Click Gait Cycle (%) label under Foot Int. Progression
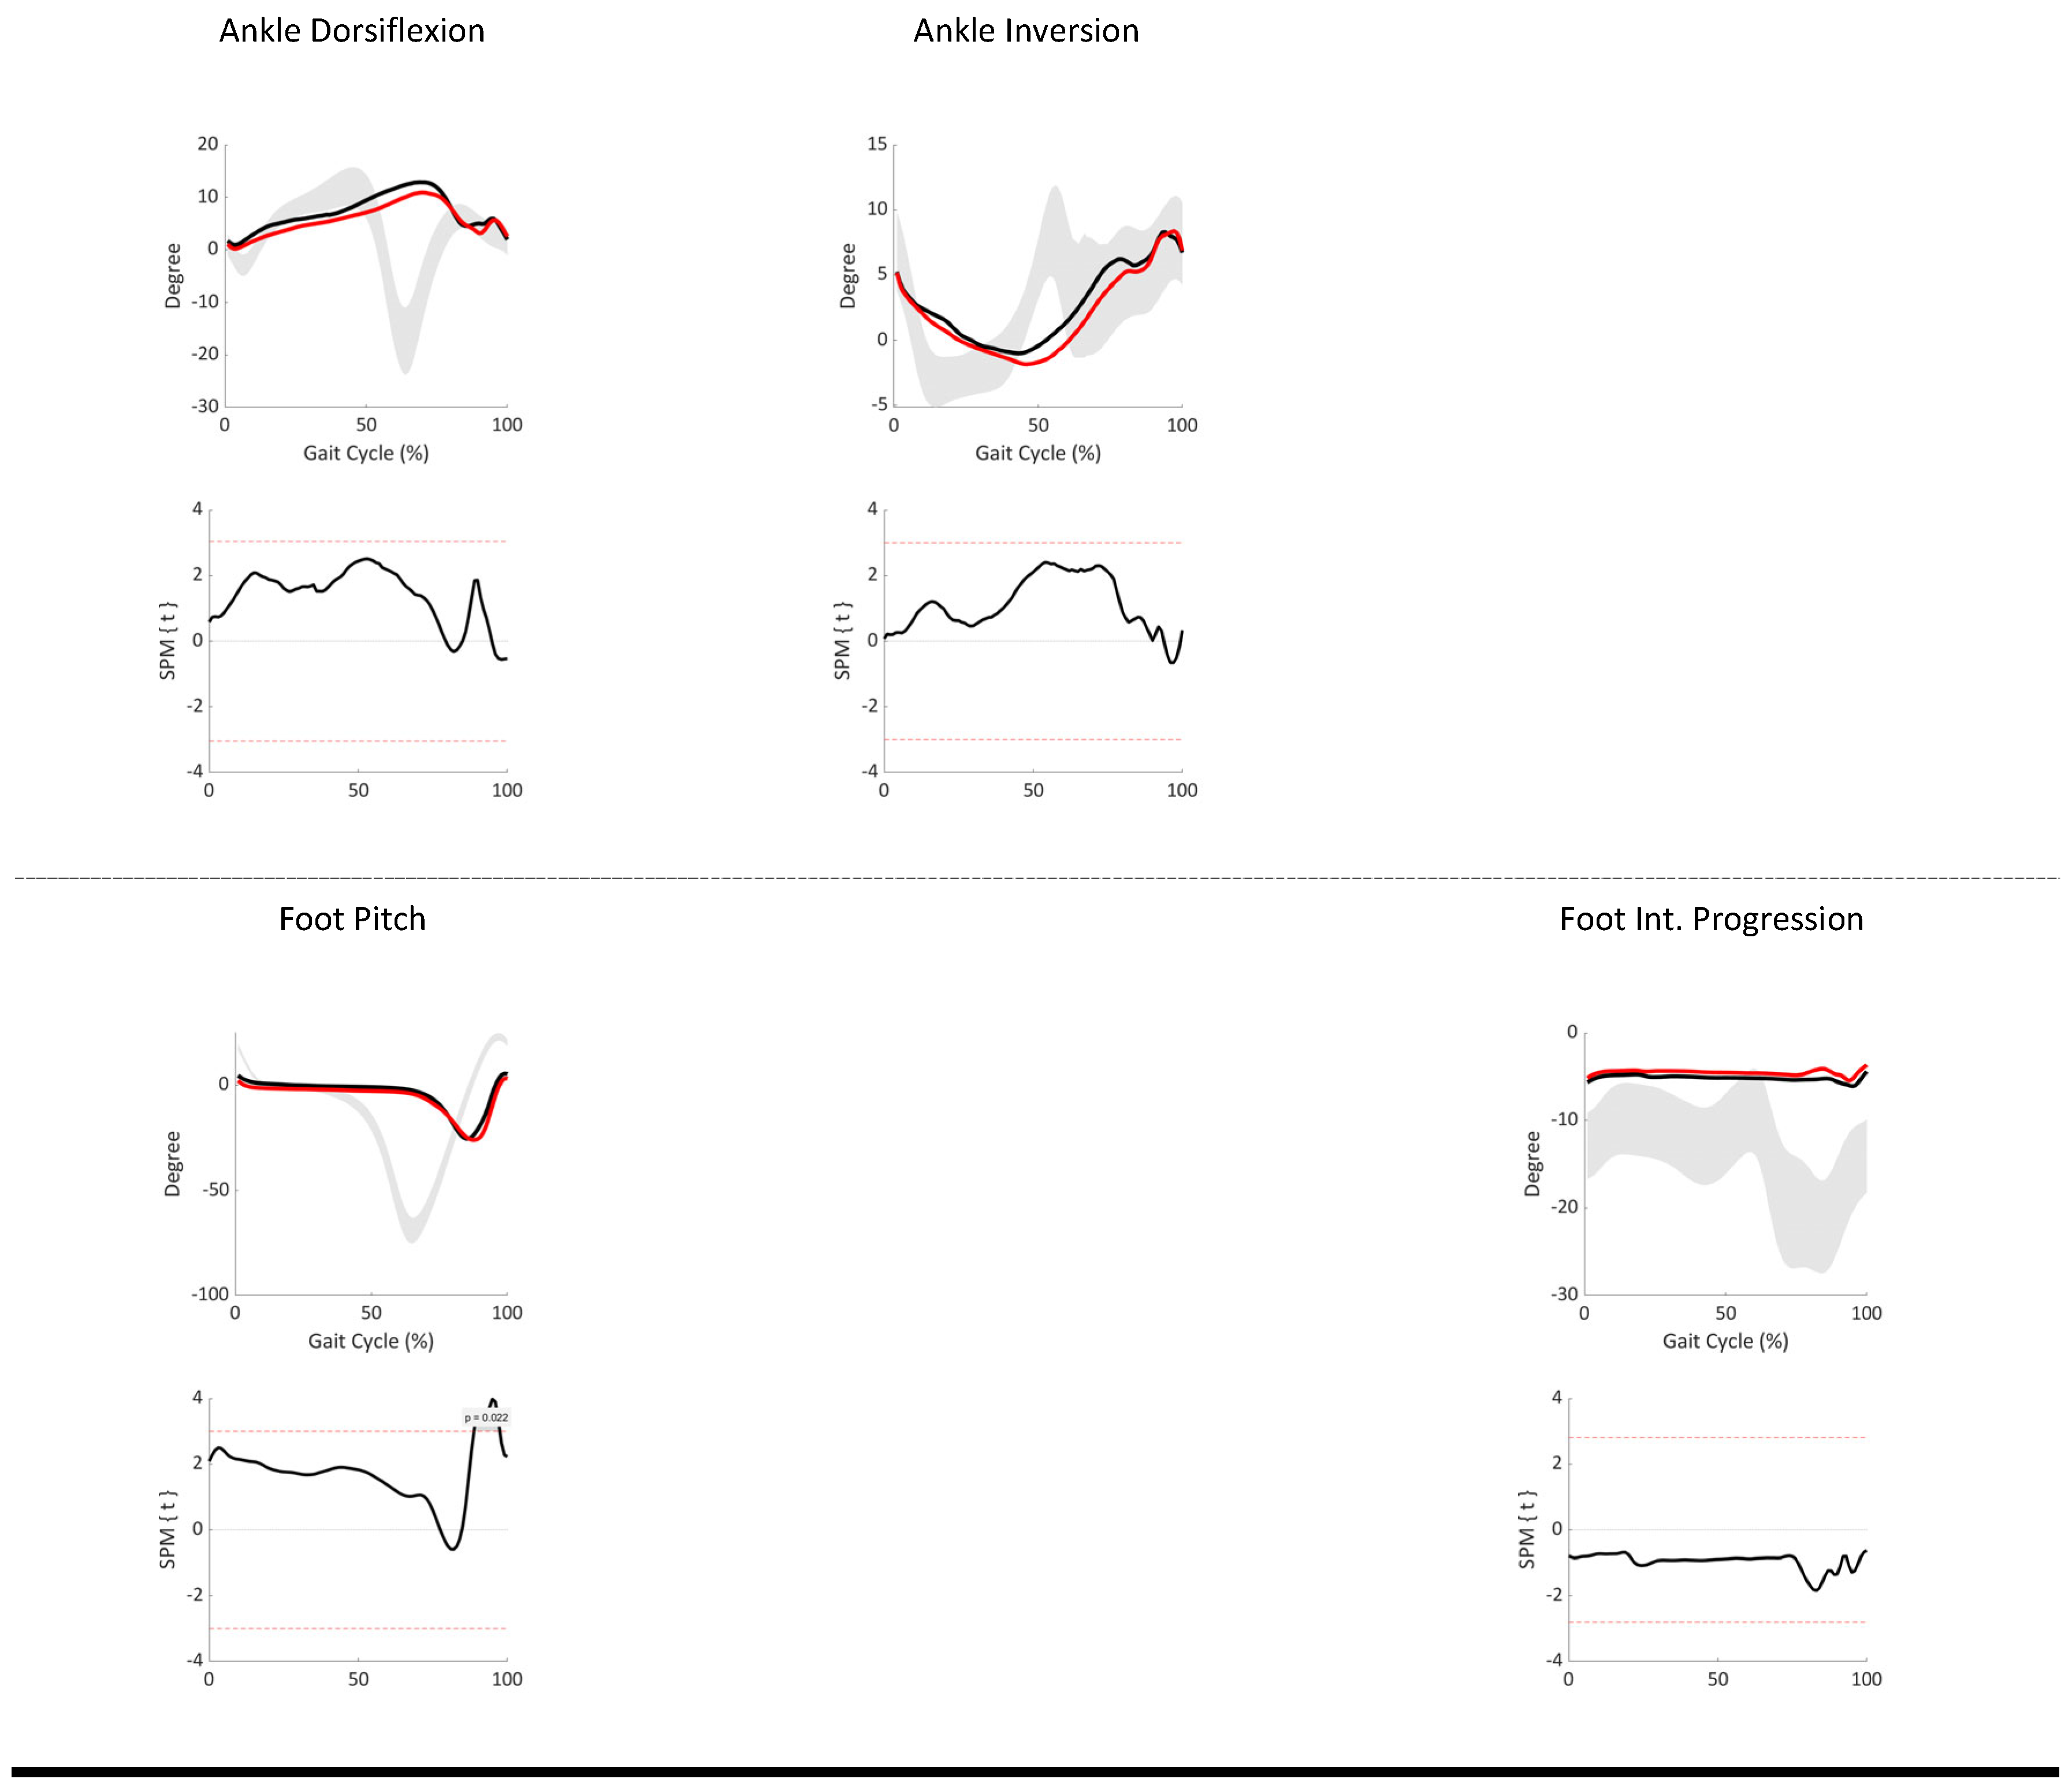This screenshot has width=2072, height=1790. tap(1725, 1341)
